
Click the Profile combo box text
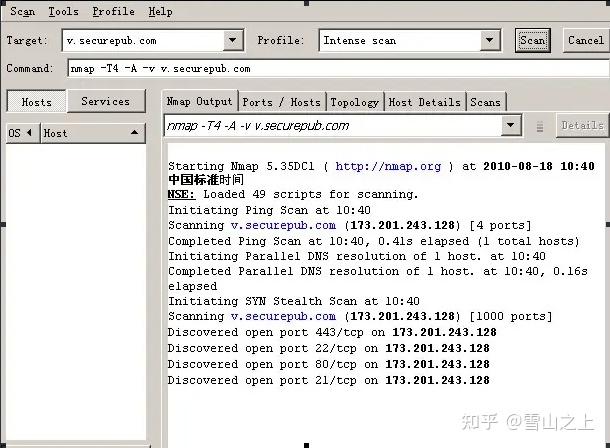[400, 40]
